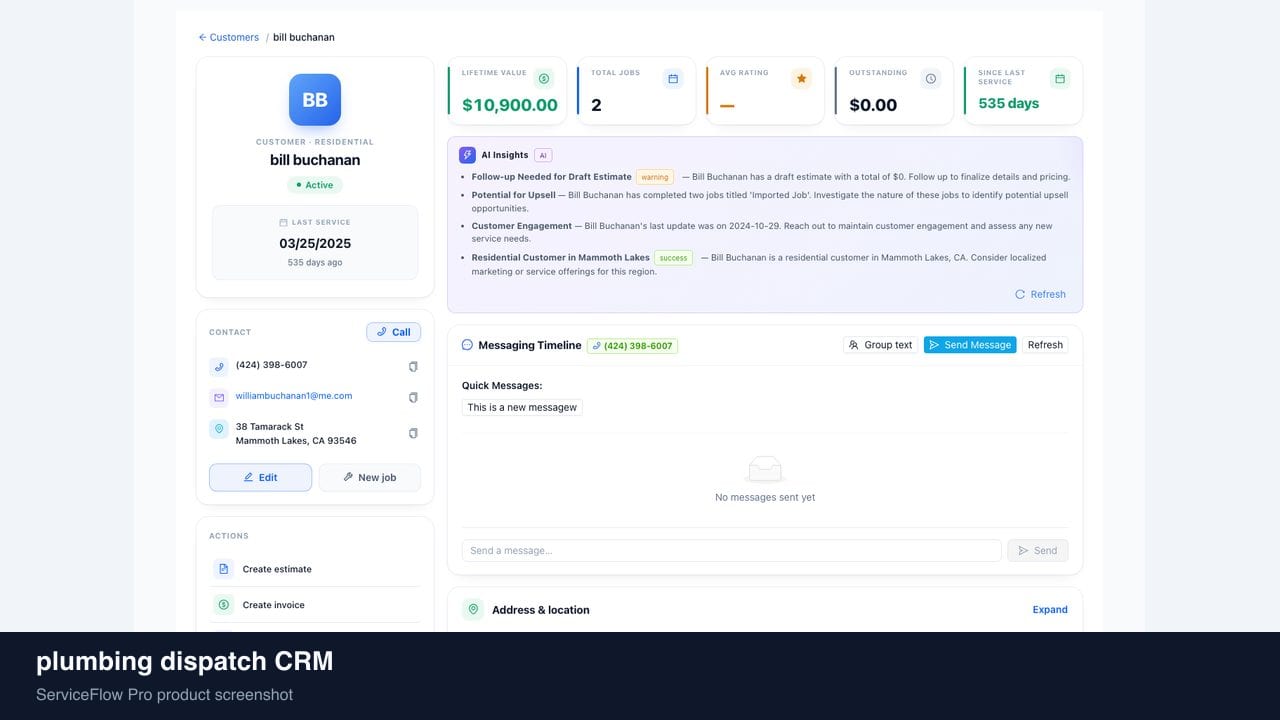Screen dimensions: 1280x720
Task: Select Create invoice action
Action: tap(315, 605)
